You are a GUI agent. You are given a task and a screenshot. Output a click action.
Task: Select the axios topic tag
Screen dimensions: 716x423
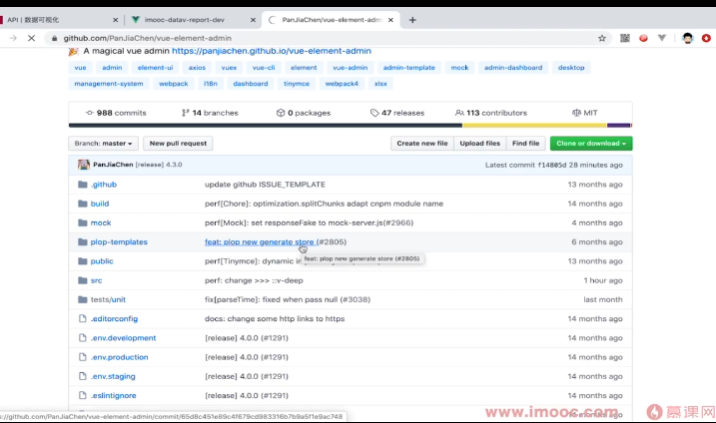click(197, 68)
